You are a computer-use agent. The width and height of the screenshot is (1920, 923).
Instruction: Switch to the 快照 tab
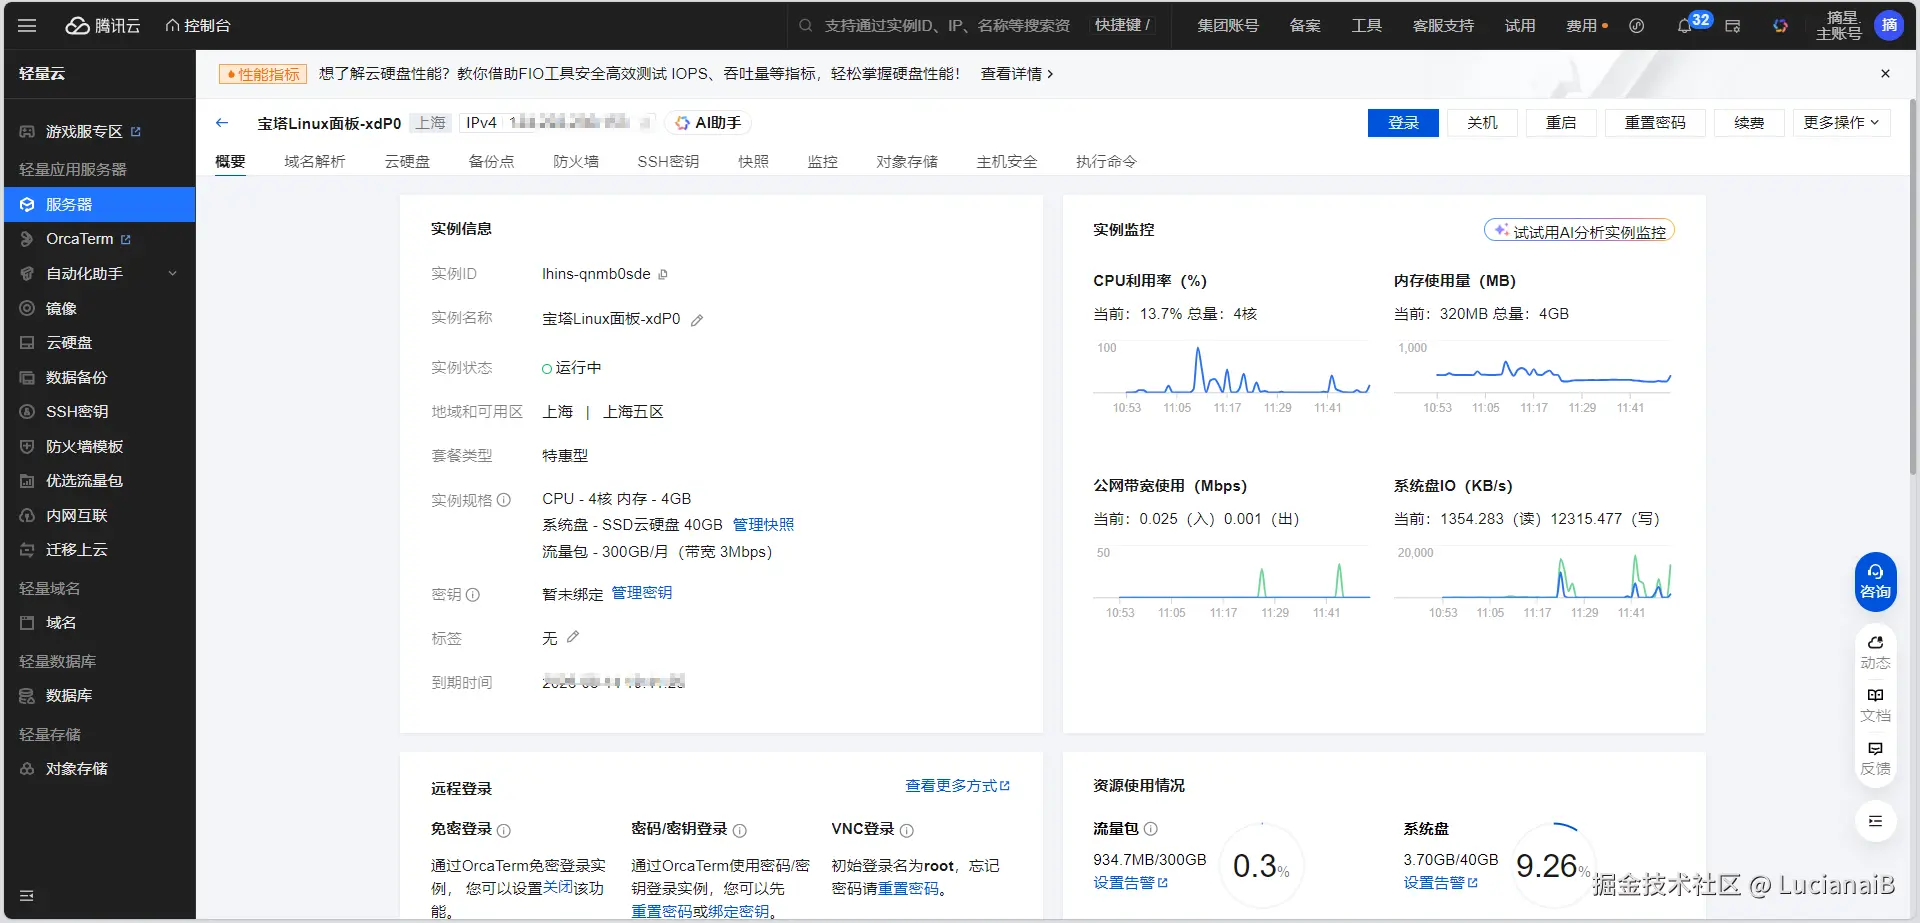click(754, 162)
